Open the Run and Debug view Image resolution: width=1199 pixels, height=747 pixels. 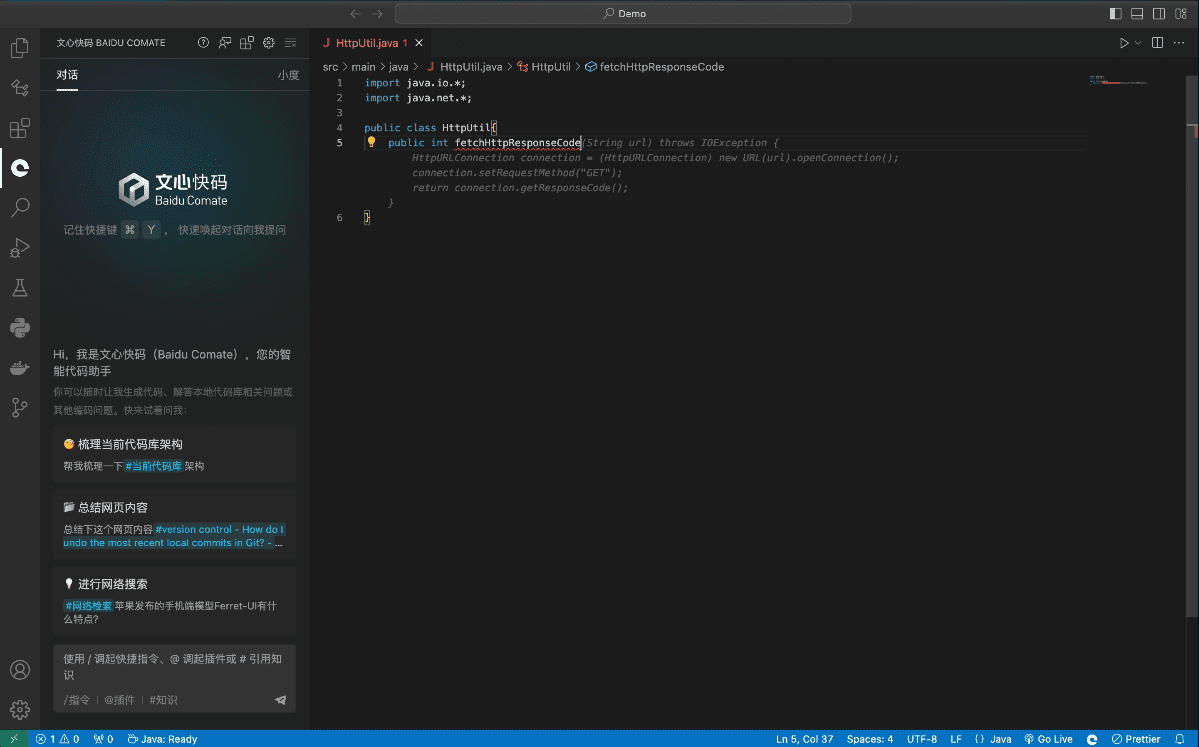click(x=20, y=247)
